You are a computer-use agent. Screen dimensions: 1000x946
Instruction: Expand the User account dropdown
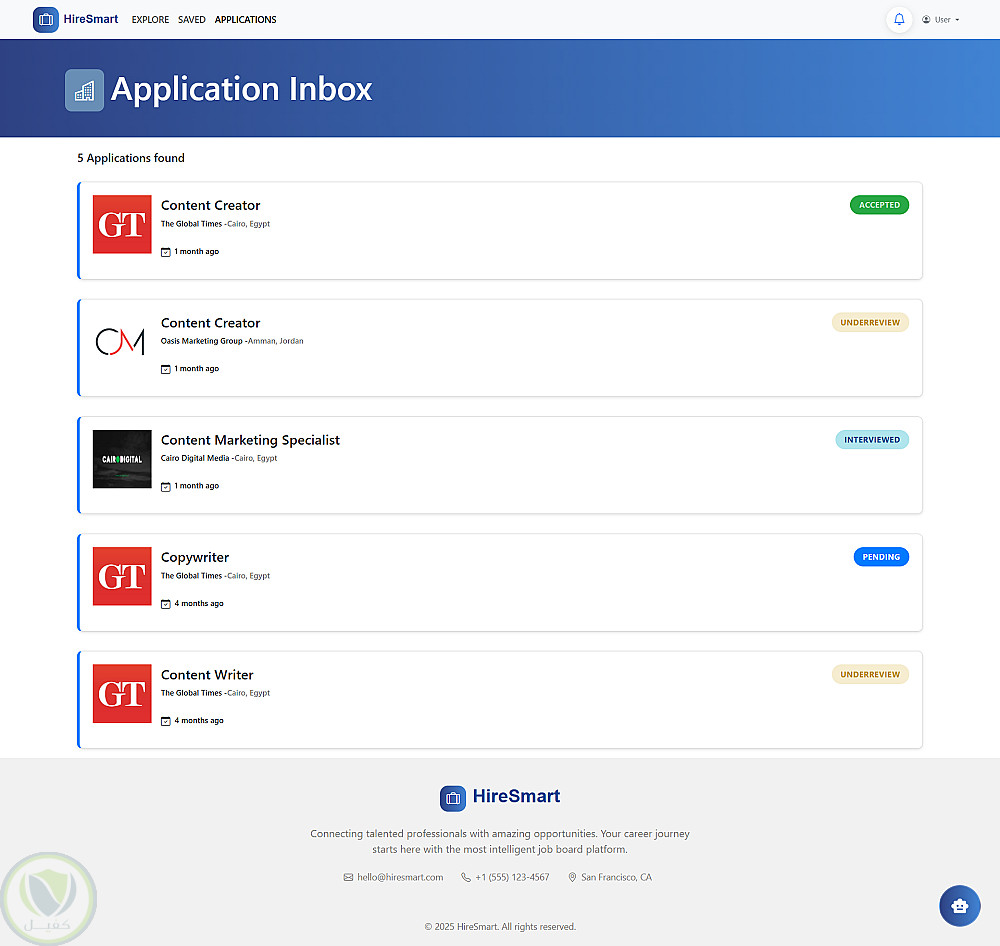(940, 20)
